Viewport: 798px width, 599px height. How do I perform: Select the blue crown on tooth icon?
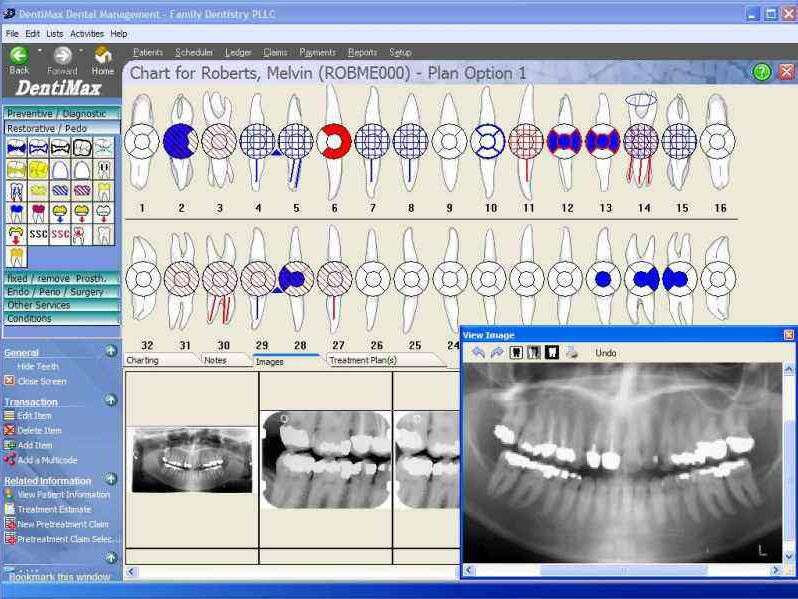point(17,213)
